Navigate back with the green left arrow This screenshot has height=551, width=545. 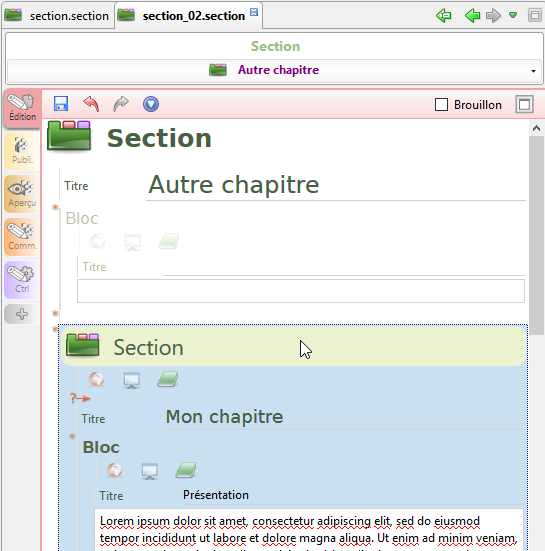[x=472, y=16]
